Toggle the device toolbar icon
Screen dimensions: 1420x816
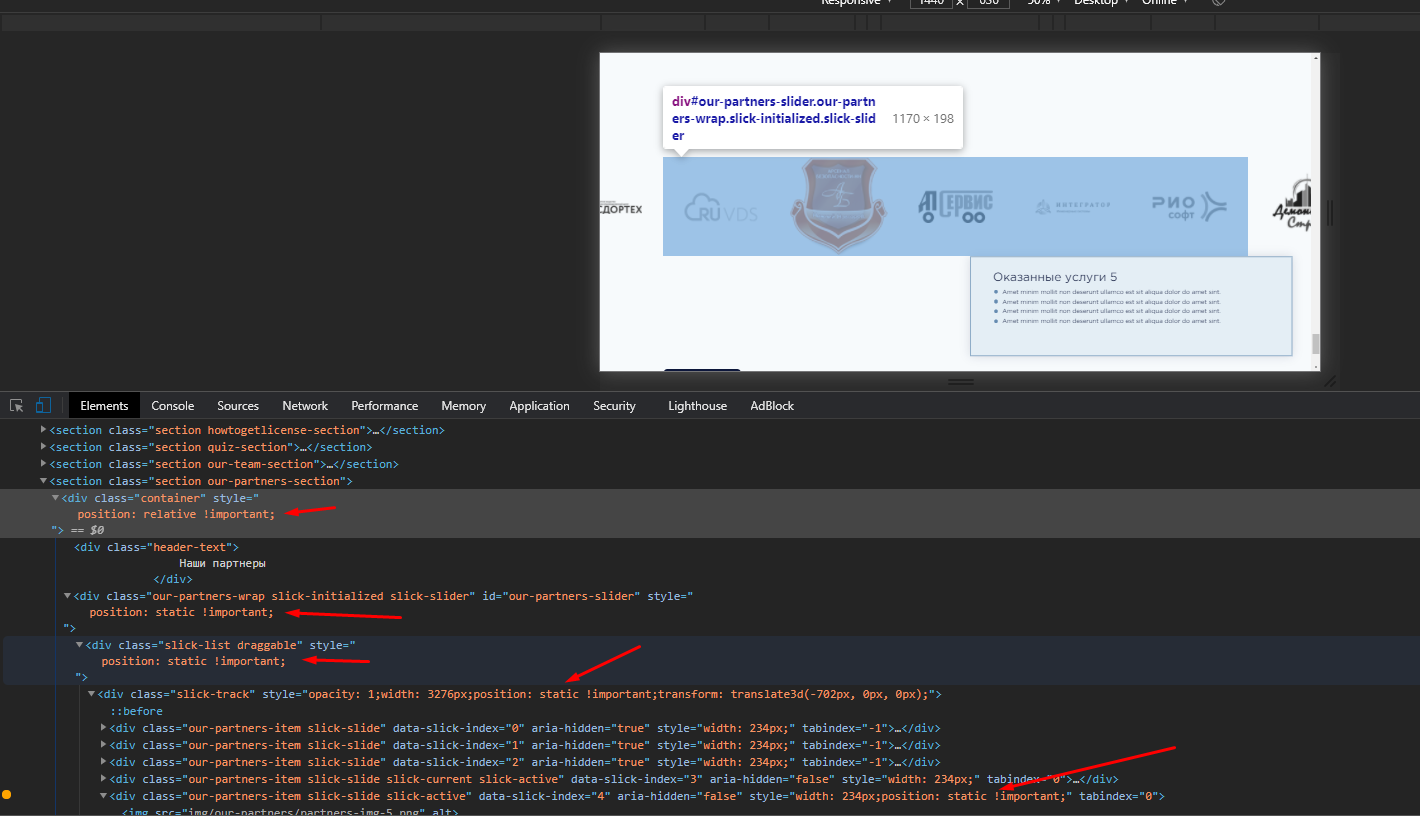point(43,405)
